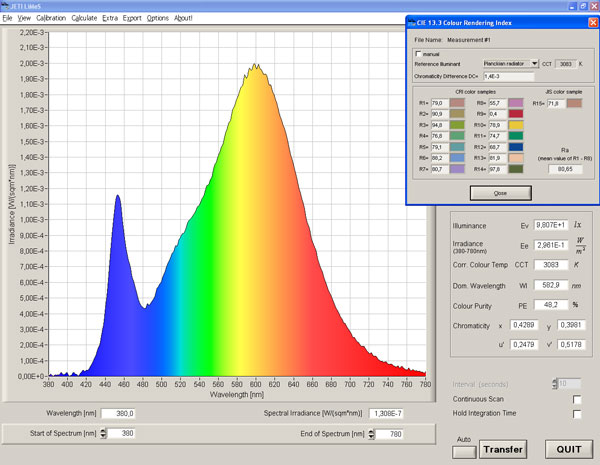Open the Options menu
Viewport: 600px width, 465px height.
click(158, 18)
